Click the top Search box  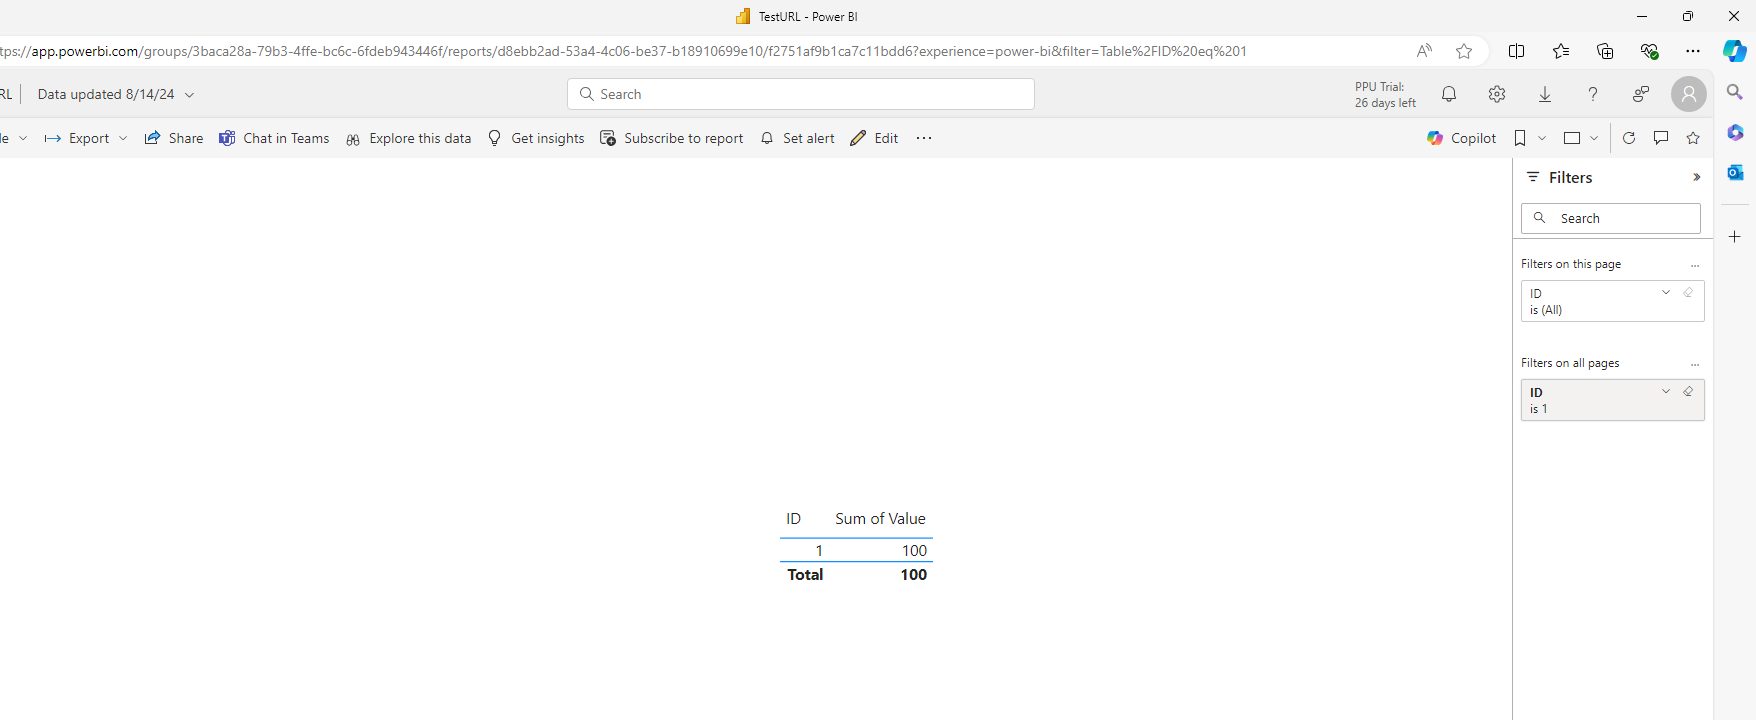click(x=801, y=94)
